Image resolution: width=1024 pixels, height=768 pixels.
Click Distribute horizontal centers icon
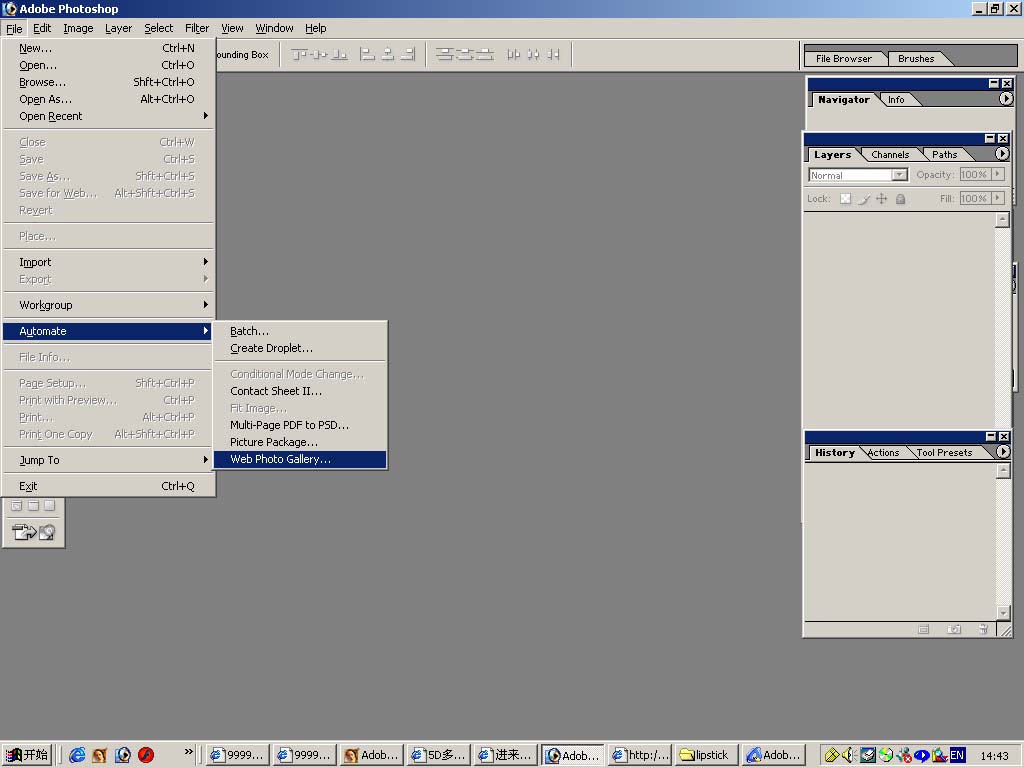click(534, 54)
